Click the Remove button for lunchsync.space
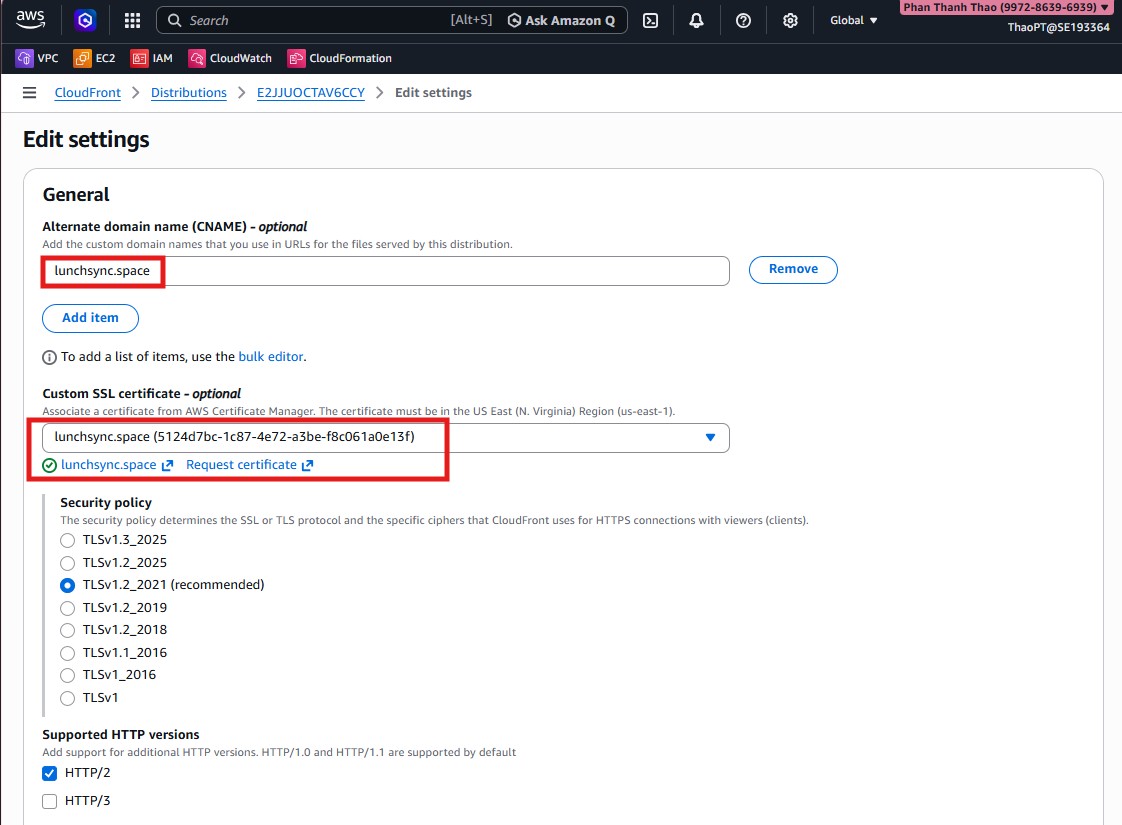 click(793, 269)
